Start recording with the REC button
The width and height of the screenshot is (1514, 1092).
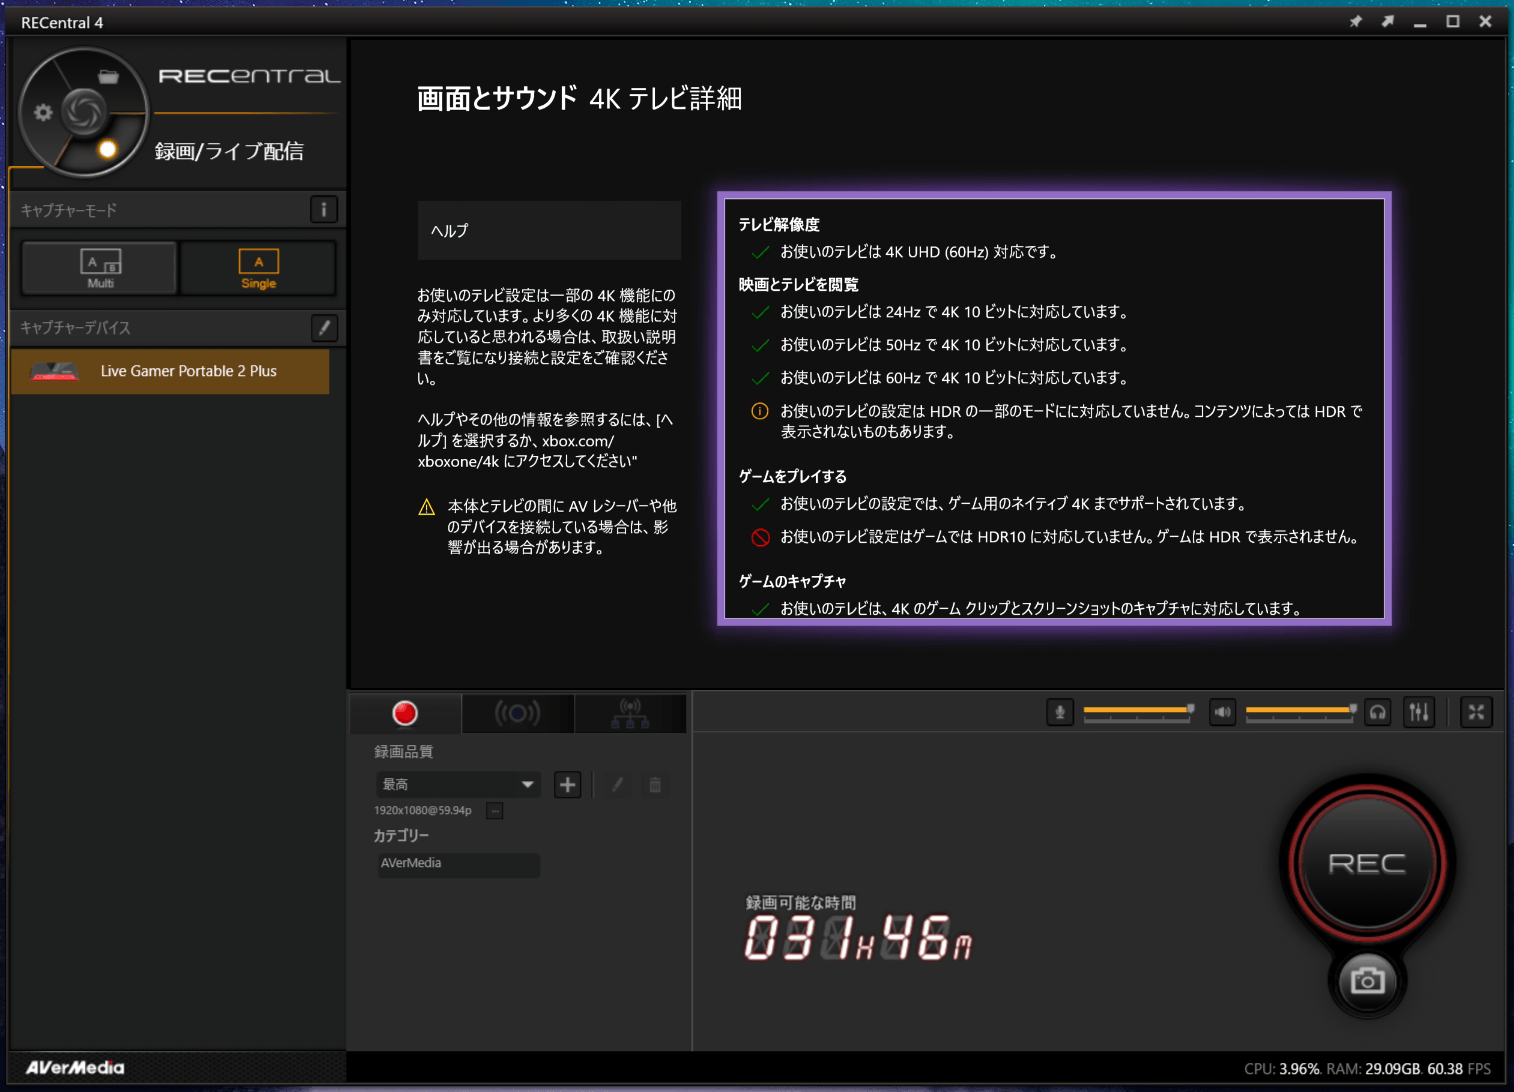pyautogui.click(x=1367, y=862)
